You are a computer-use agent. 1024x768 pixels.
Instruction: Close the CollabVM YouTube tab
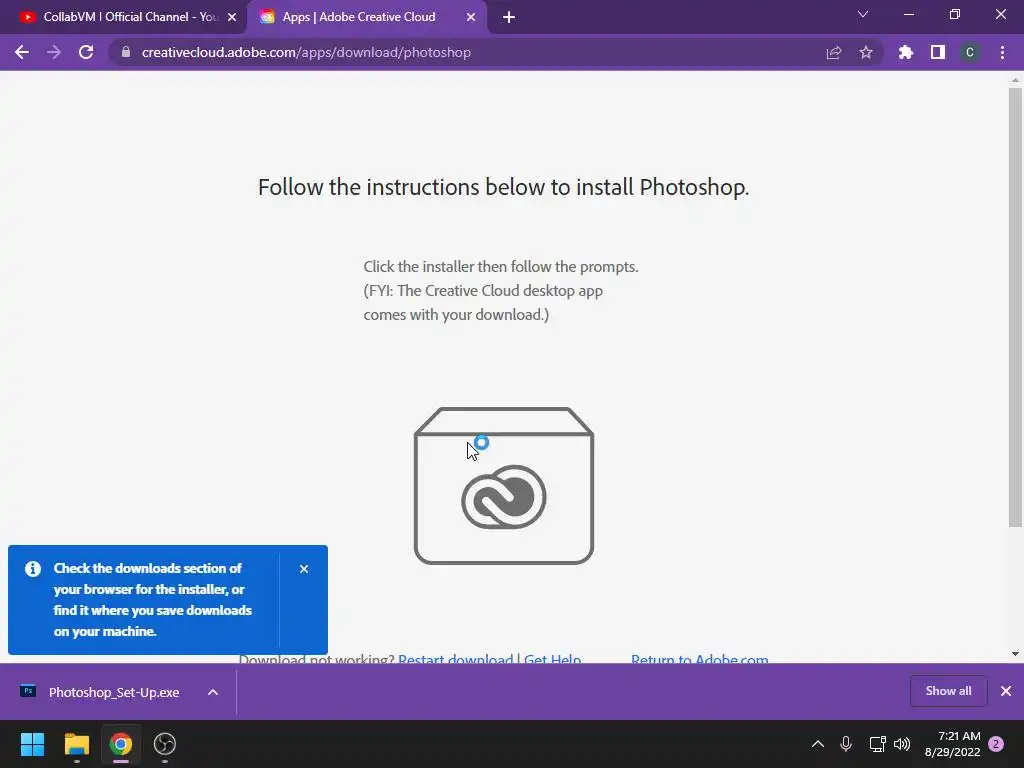[x=232, y=17]
